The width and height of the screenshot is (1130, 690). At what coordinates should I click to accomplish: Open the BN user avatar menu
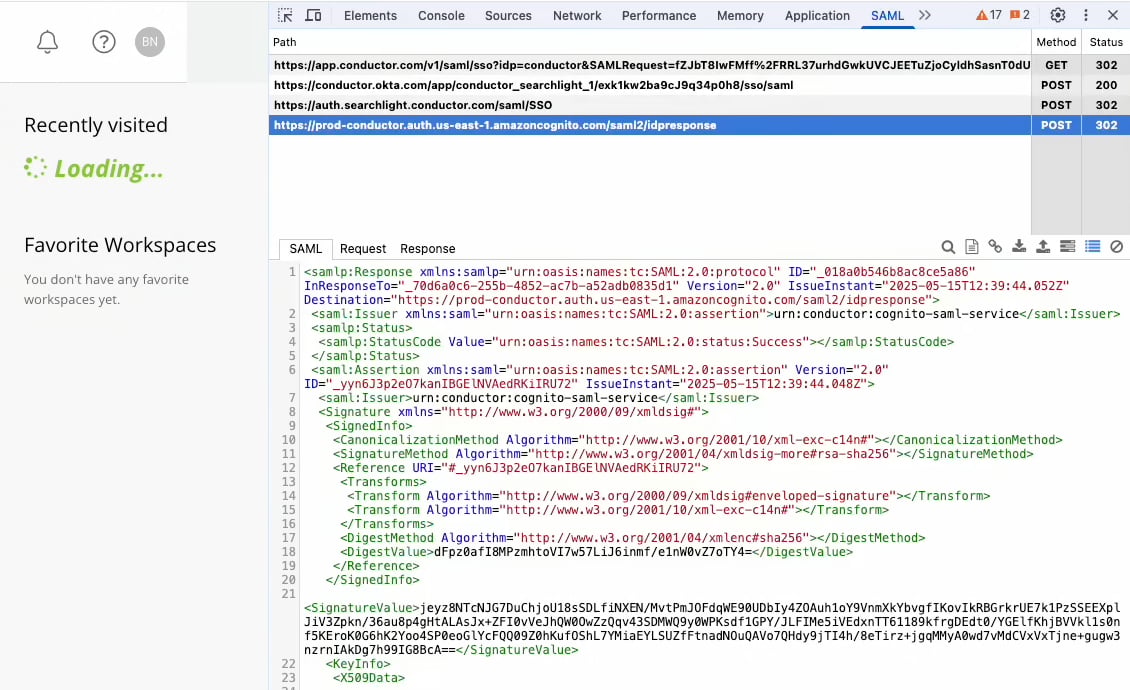150,42
